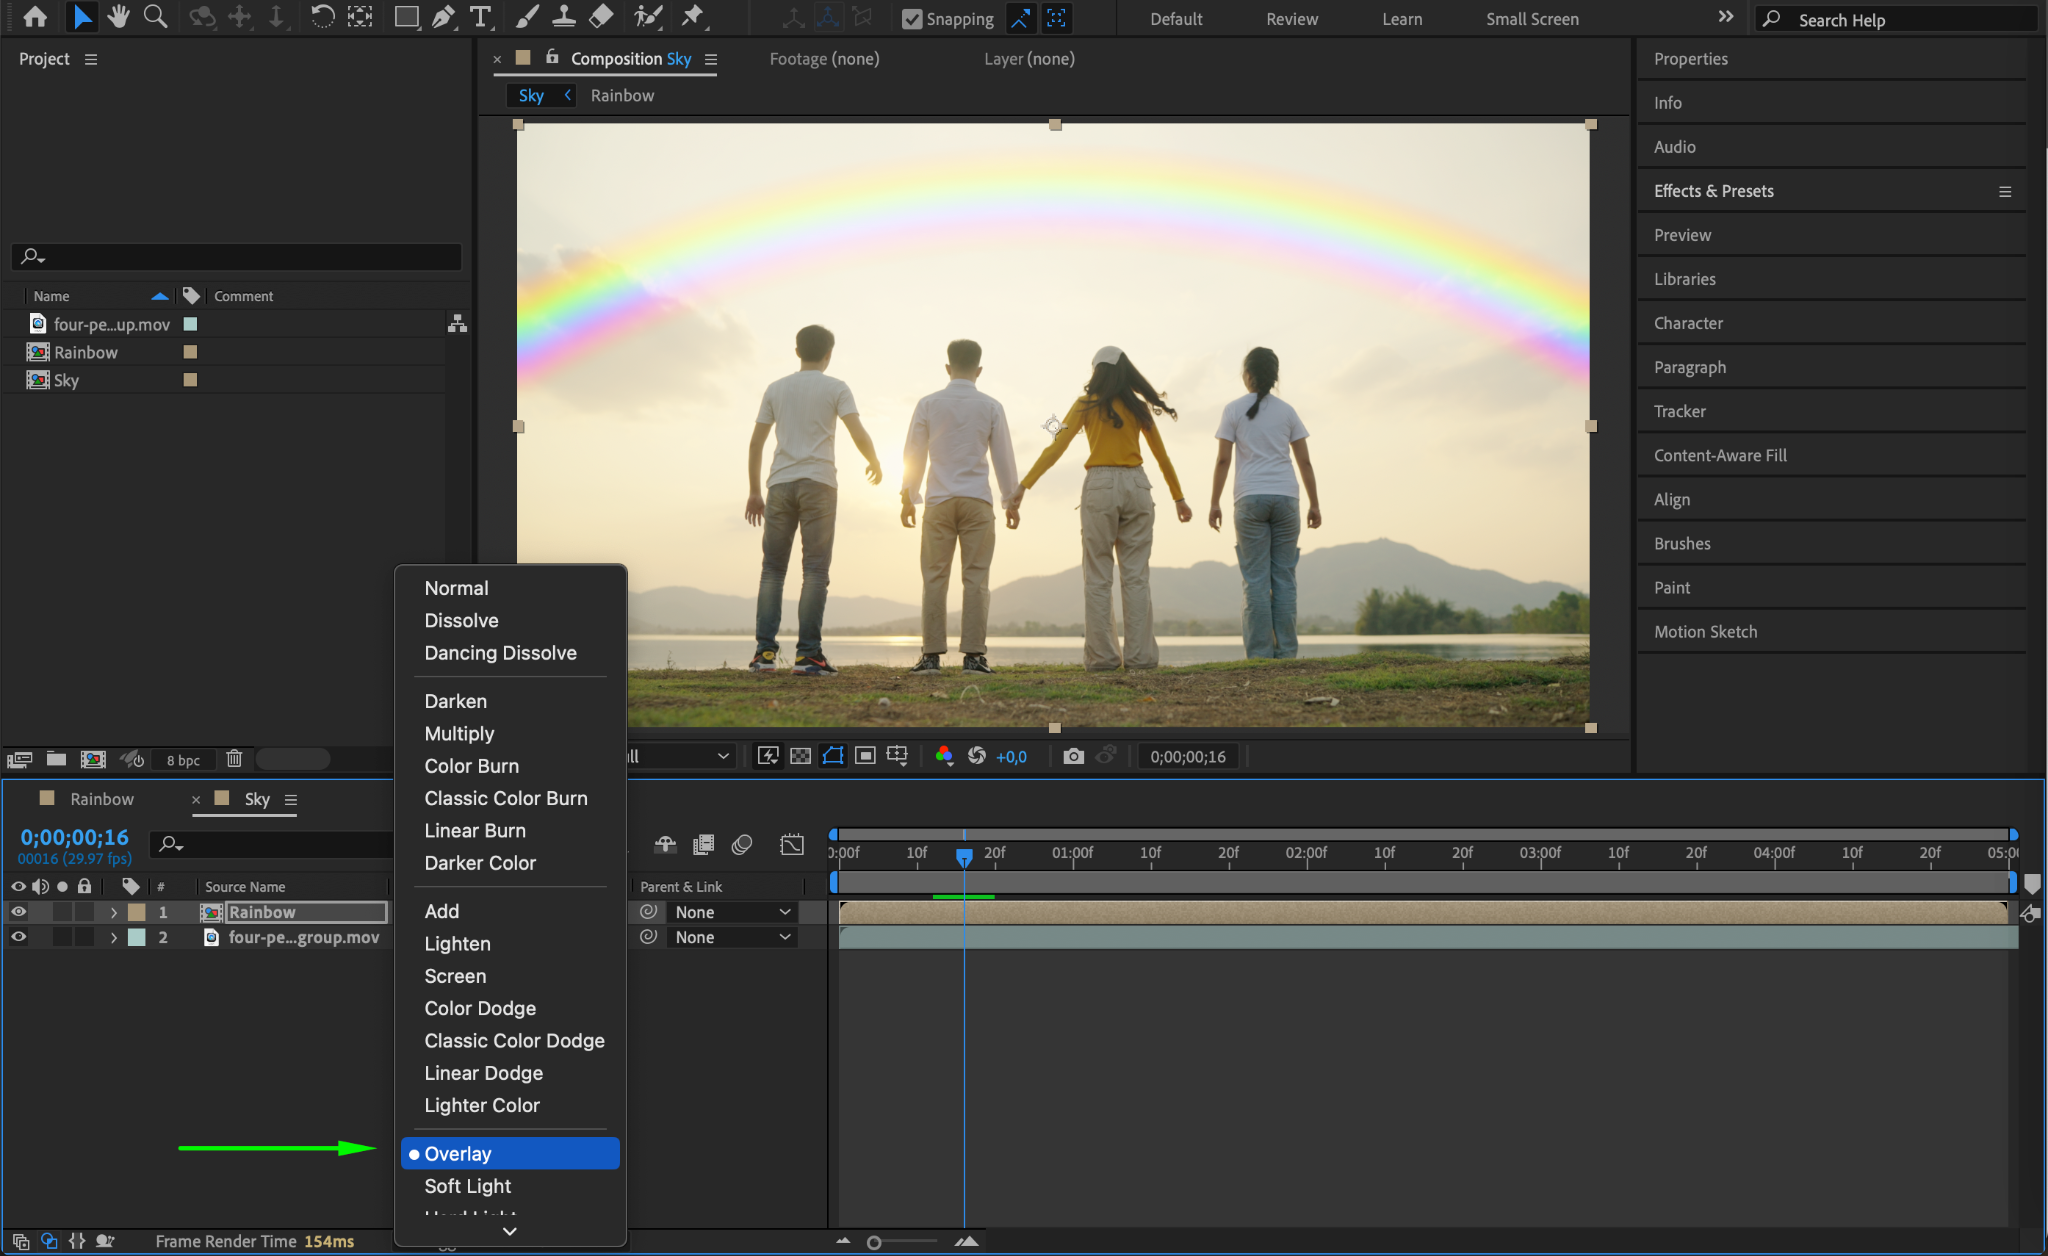This screenshot has height=1256, width=2048.
Task: Choose Multiply blending mode
Action: pos(459,734)
